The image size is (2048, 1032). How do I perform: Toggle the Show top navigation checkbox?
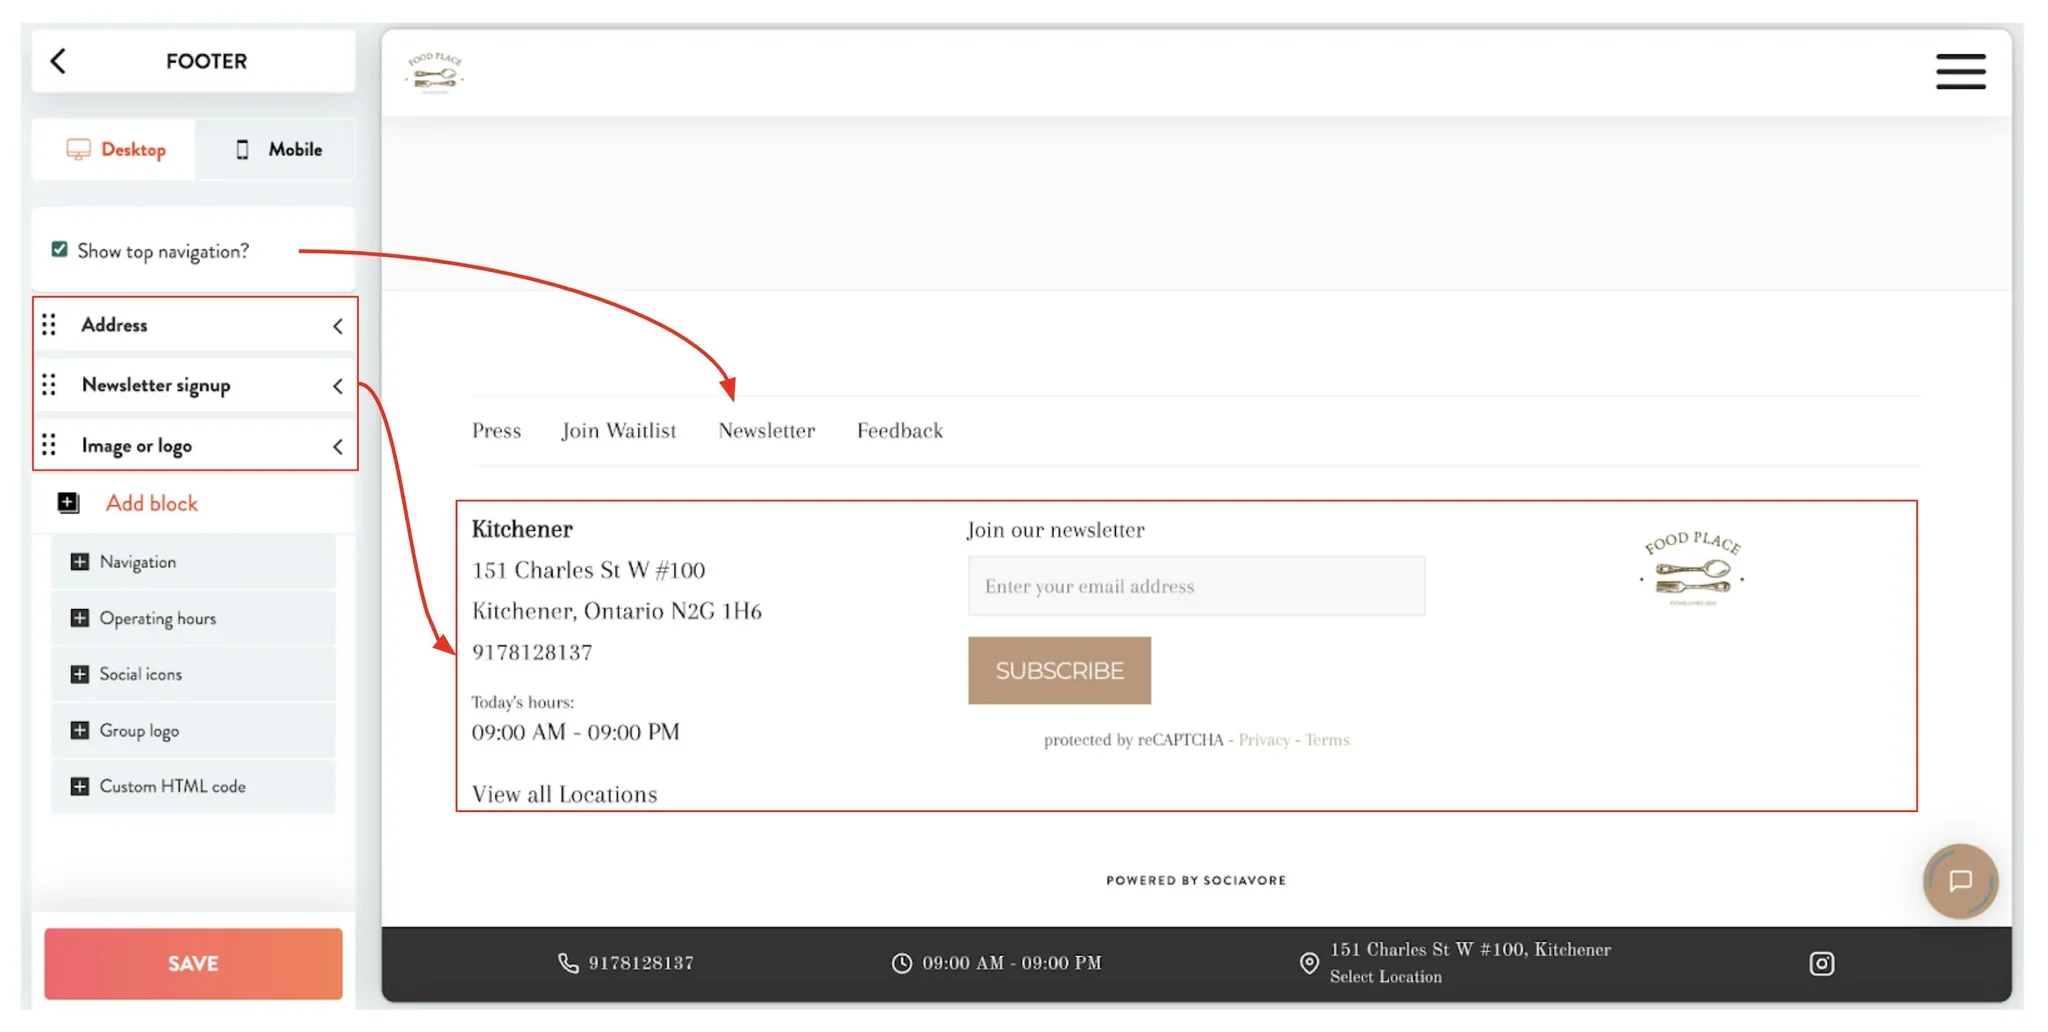[60, 250]
